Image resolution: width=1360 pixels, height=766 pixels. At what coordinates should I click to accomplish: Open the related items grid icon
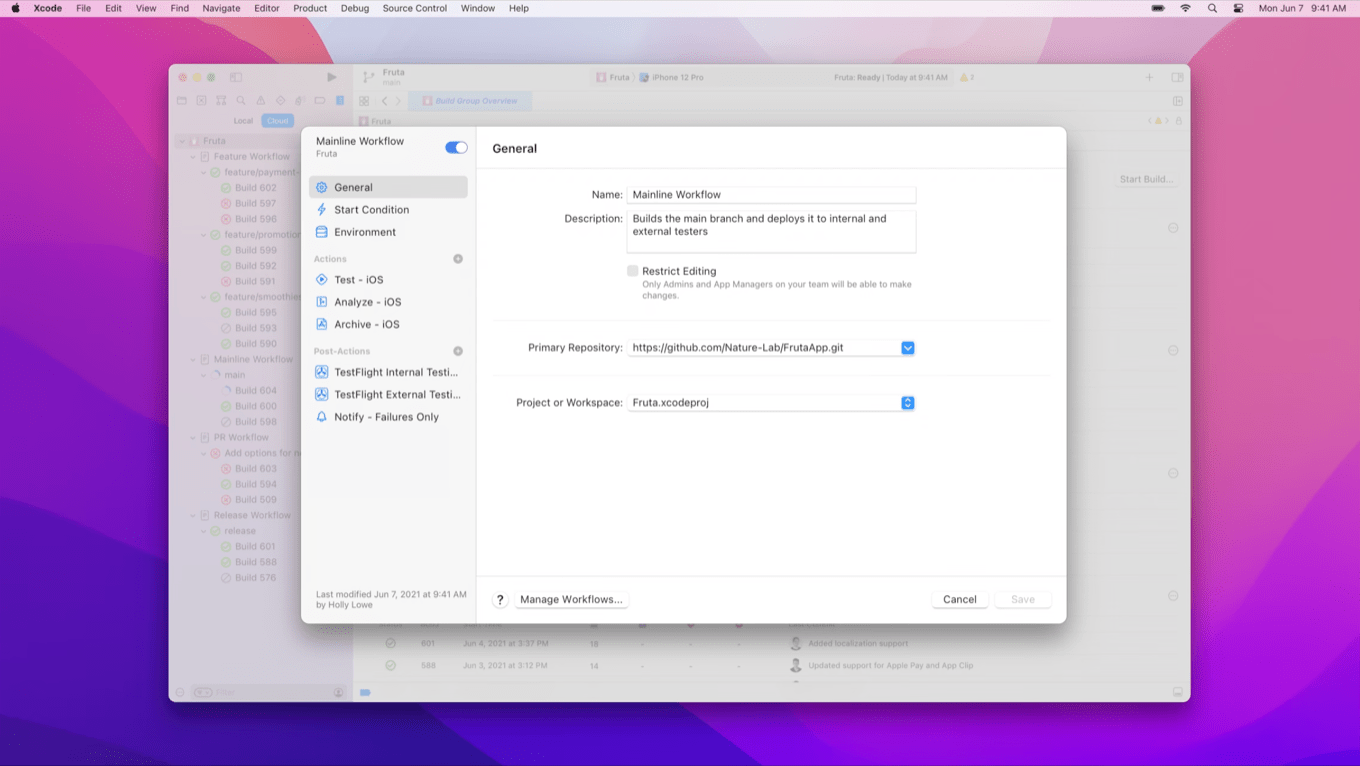[x=364, y=101]
